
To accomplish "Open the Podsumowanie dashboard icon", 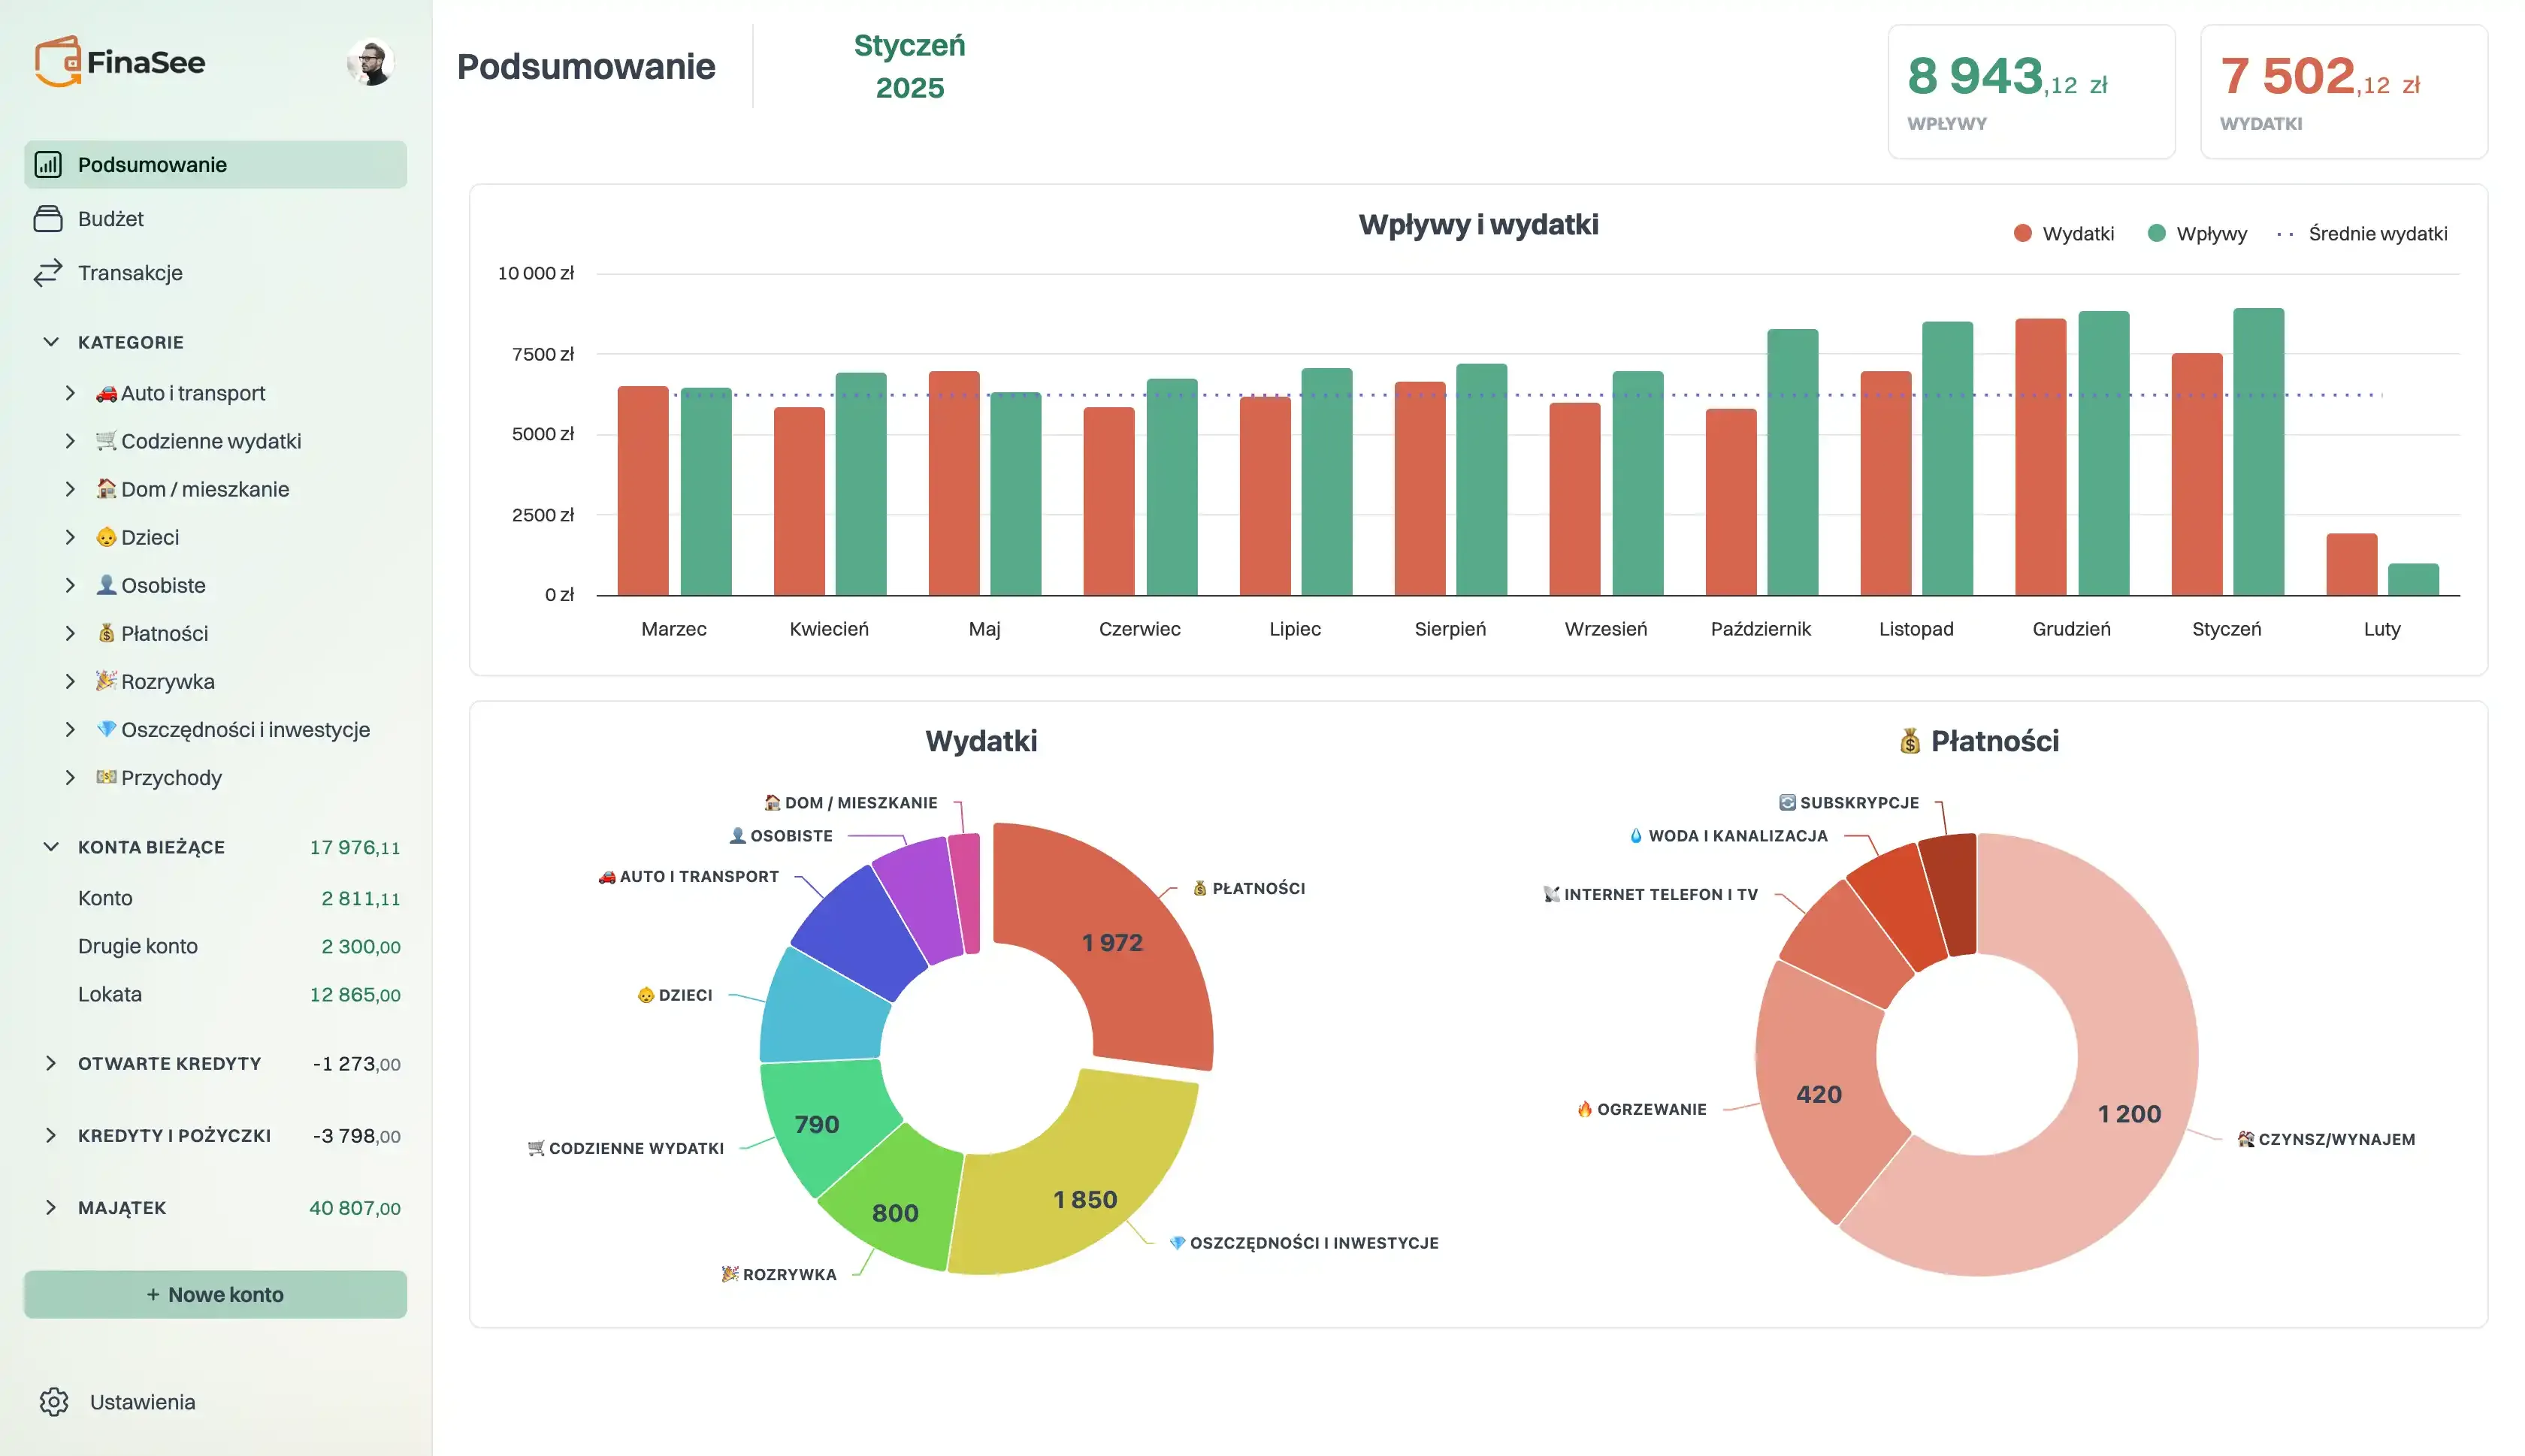I will tap(50, 164).
